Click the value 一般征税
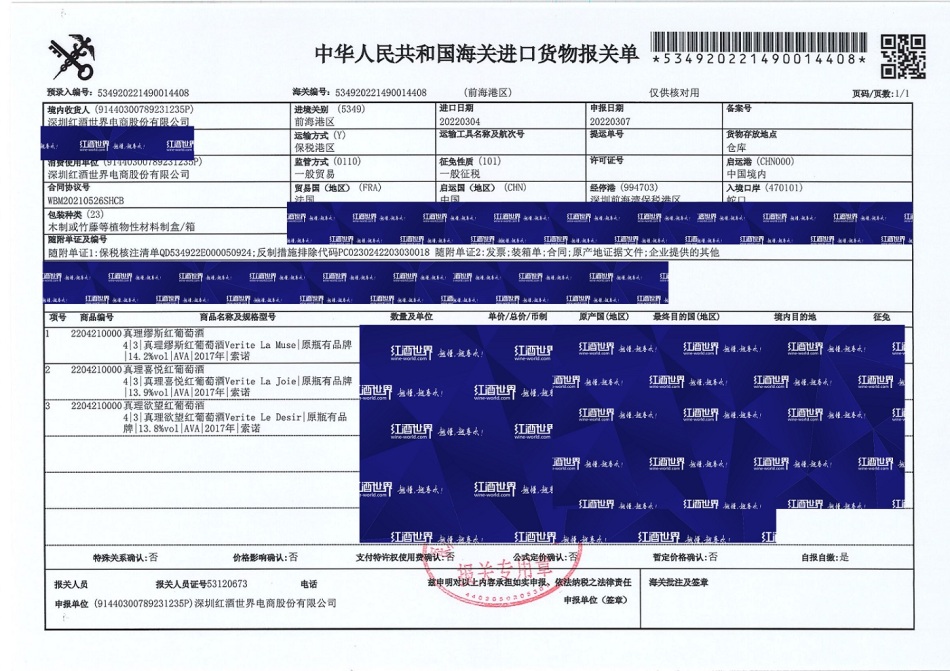 [x=460, y=174]
